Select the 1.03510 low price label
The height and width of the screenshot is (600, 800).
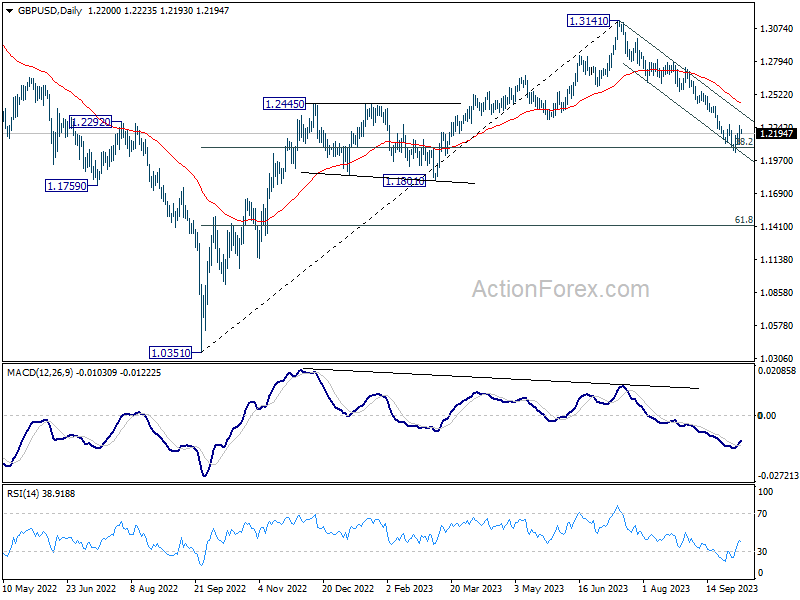(x=171, y=353)
